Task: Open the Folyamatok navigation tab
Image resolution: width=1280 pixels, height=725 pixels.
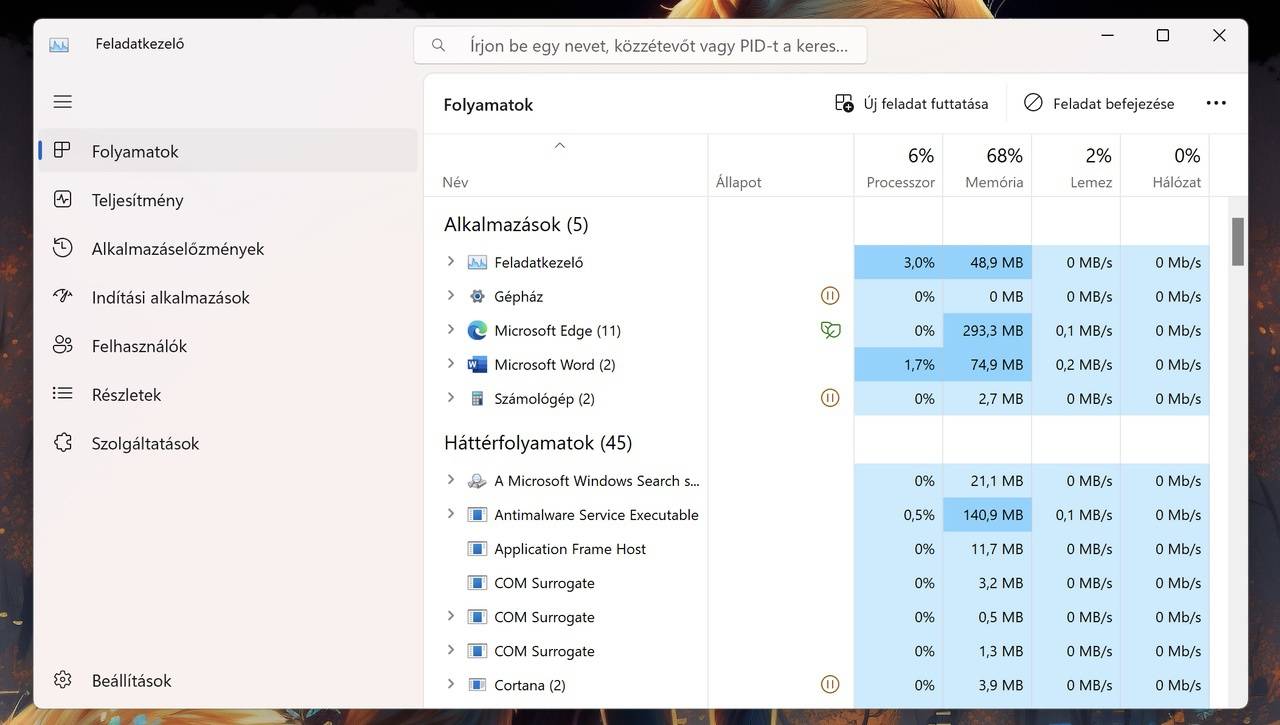Action: click(228, 151)
